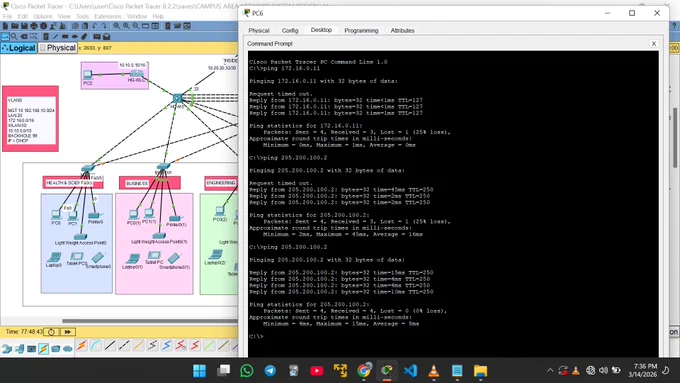Show hidden system tray icons chevron

[x=550, y=370]
